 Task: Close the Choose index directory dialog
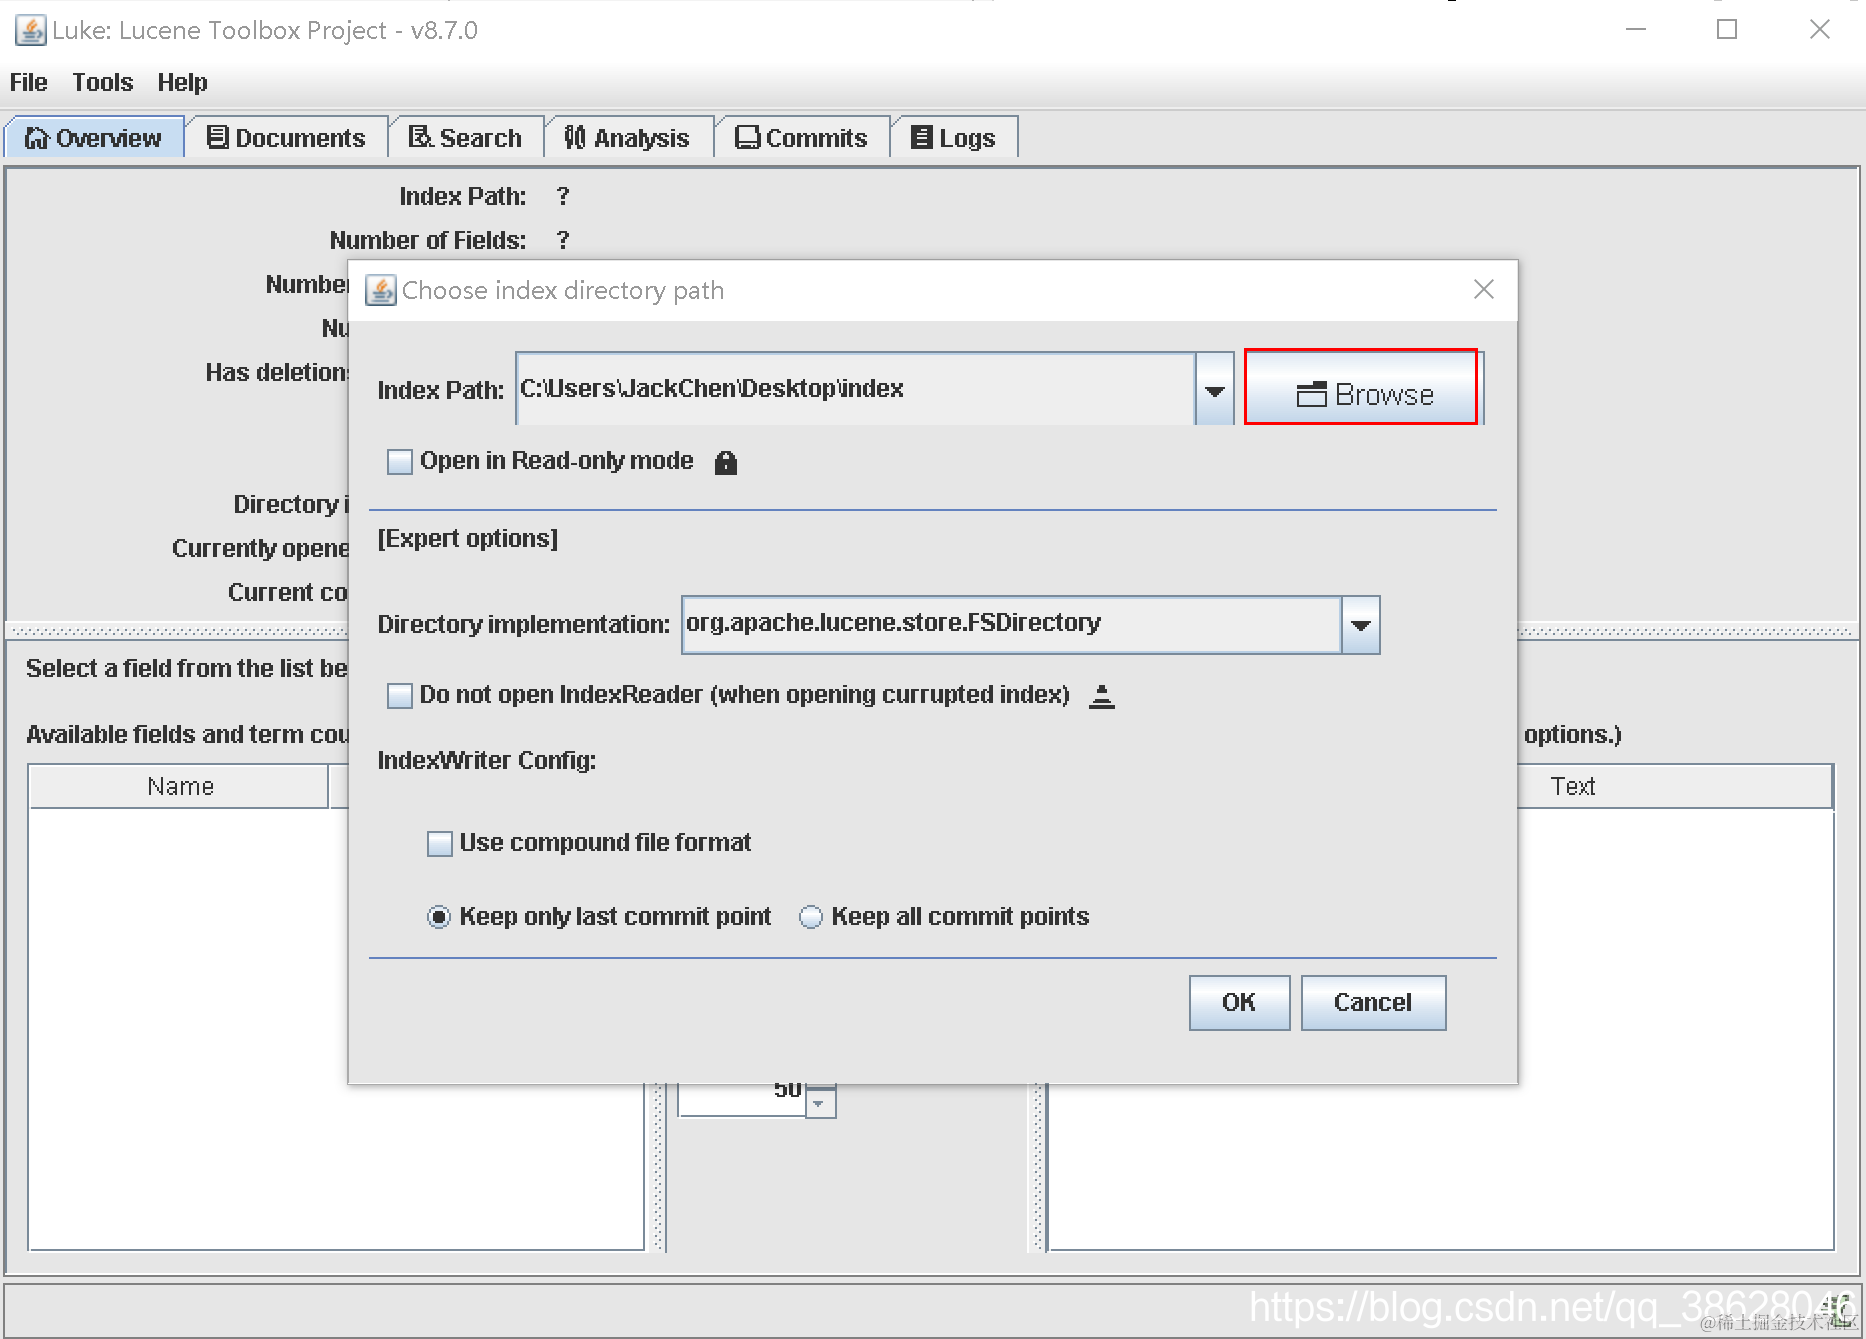pos(1484,290)
